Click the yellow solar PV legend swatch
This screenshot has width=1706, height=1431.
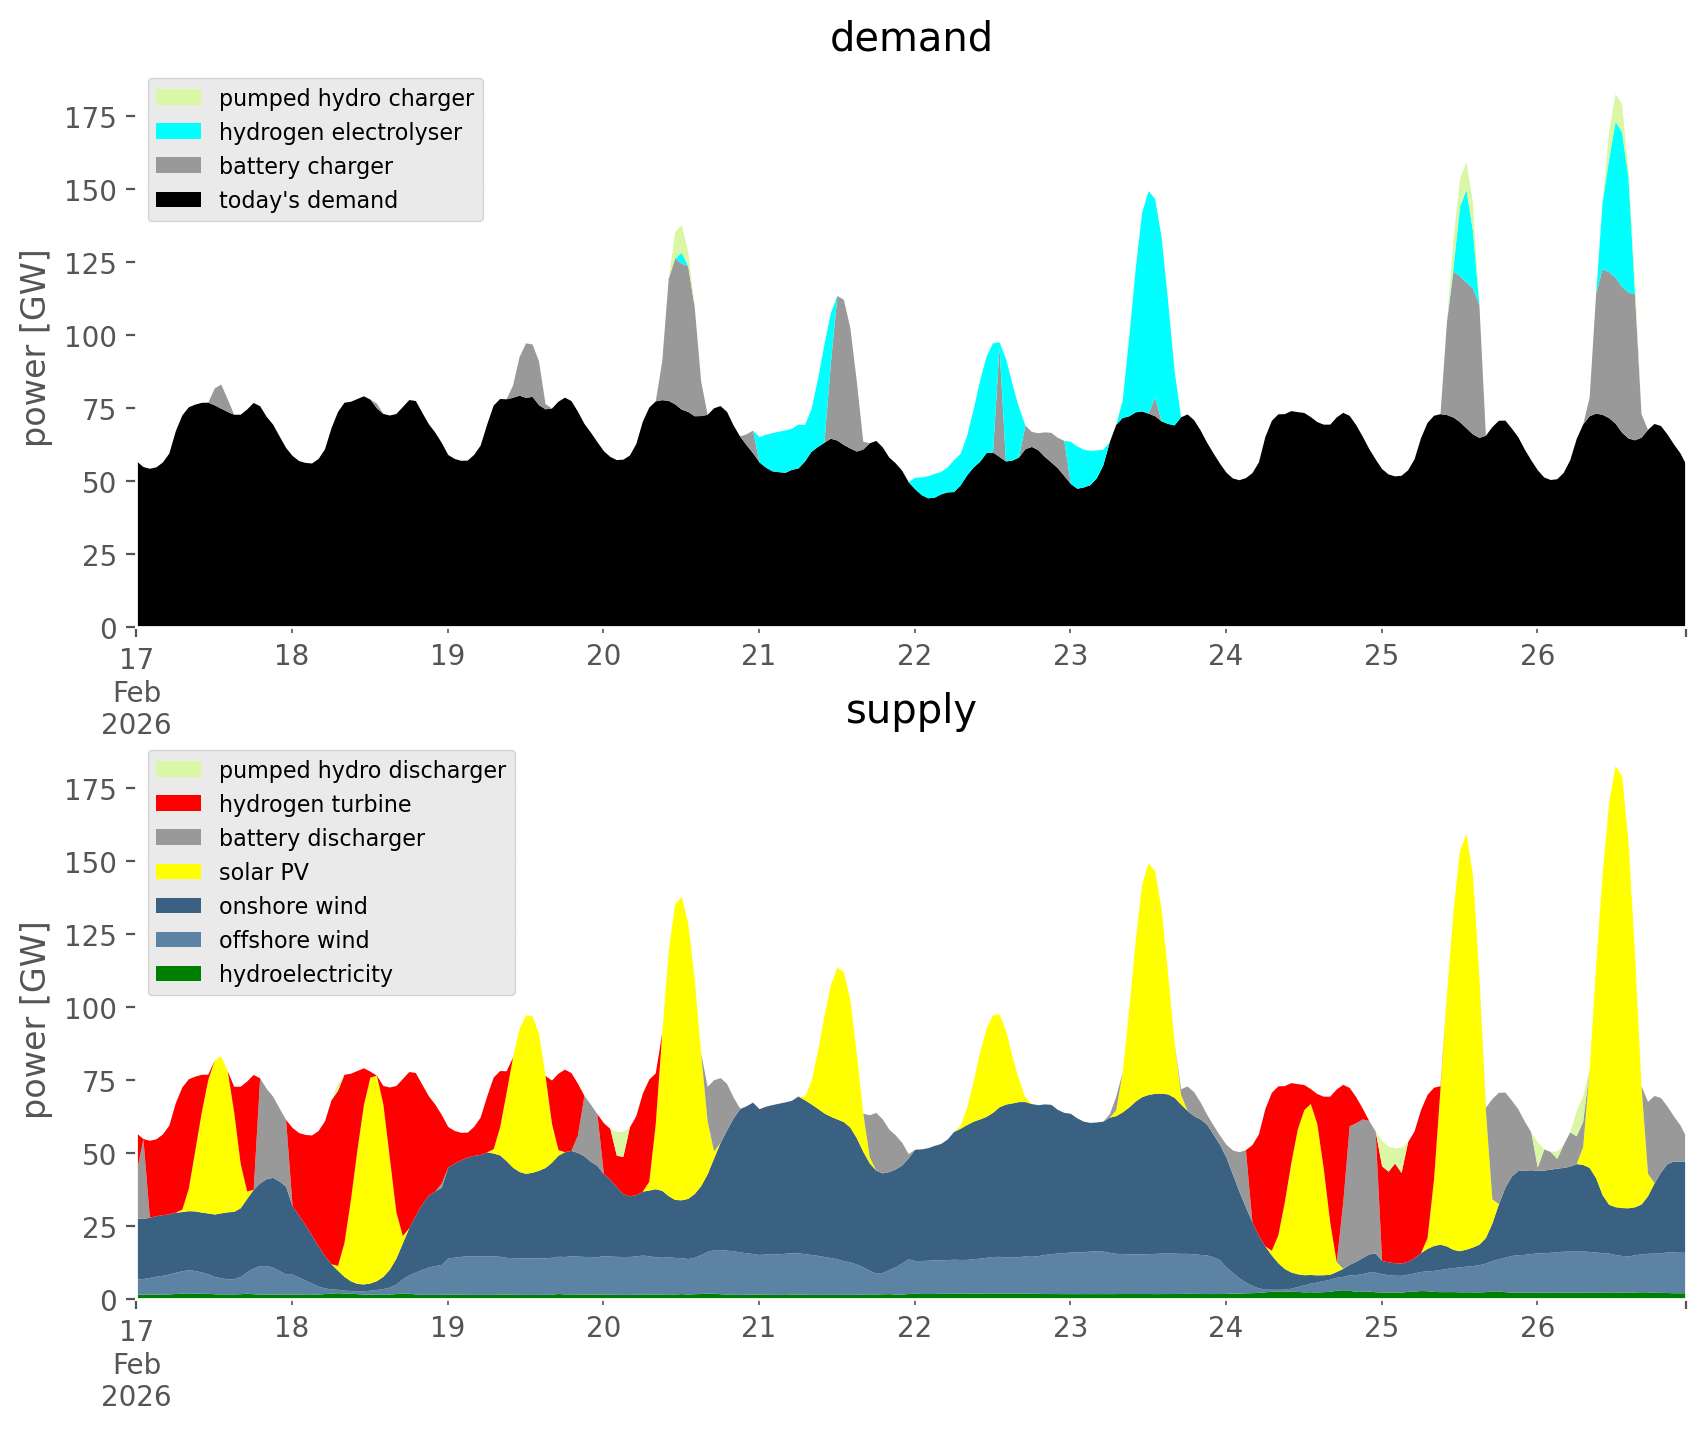pos(179,872)
